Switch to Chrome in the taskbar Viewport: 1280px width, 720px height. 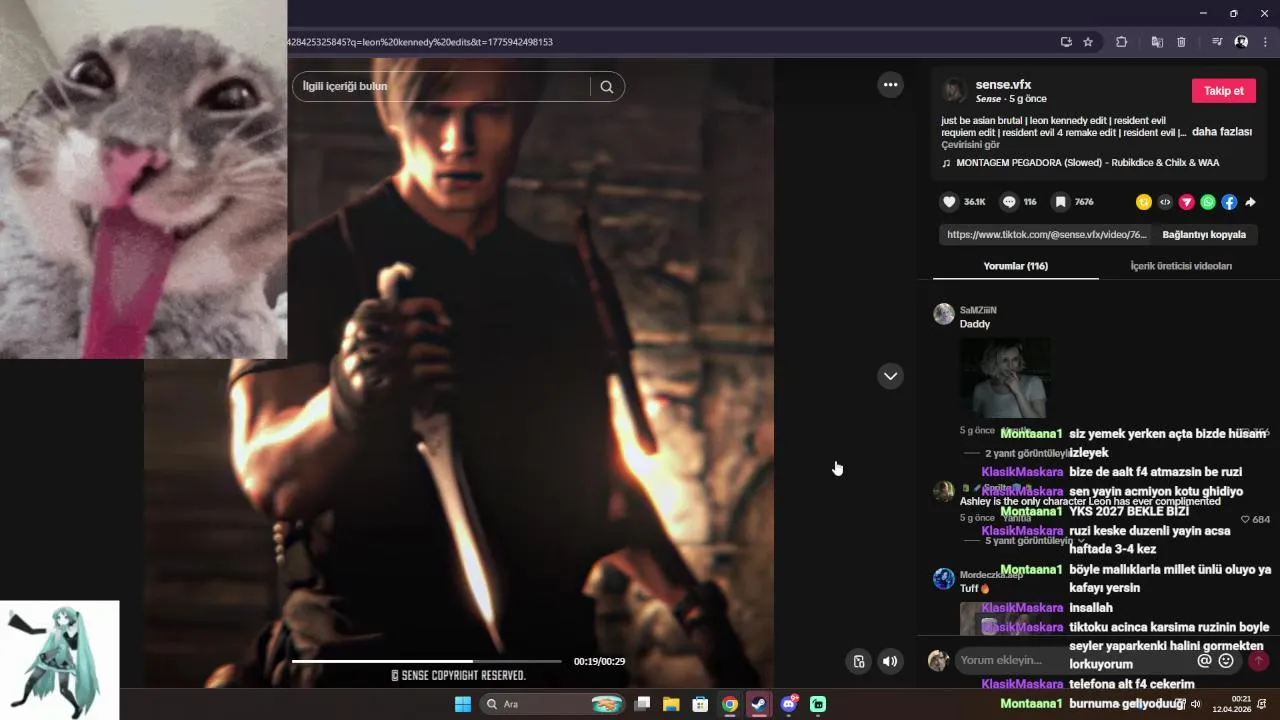point(730,704)
